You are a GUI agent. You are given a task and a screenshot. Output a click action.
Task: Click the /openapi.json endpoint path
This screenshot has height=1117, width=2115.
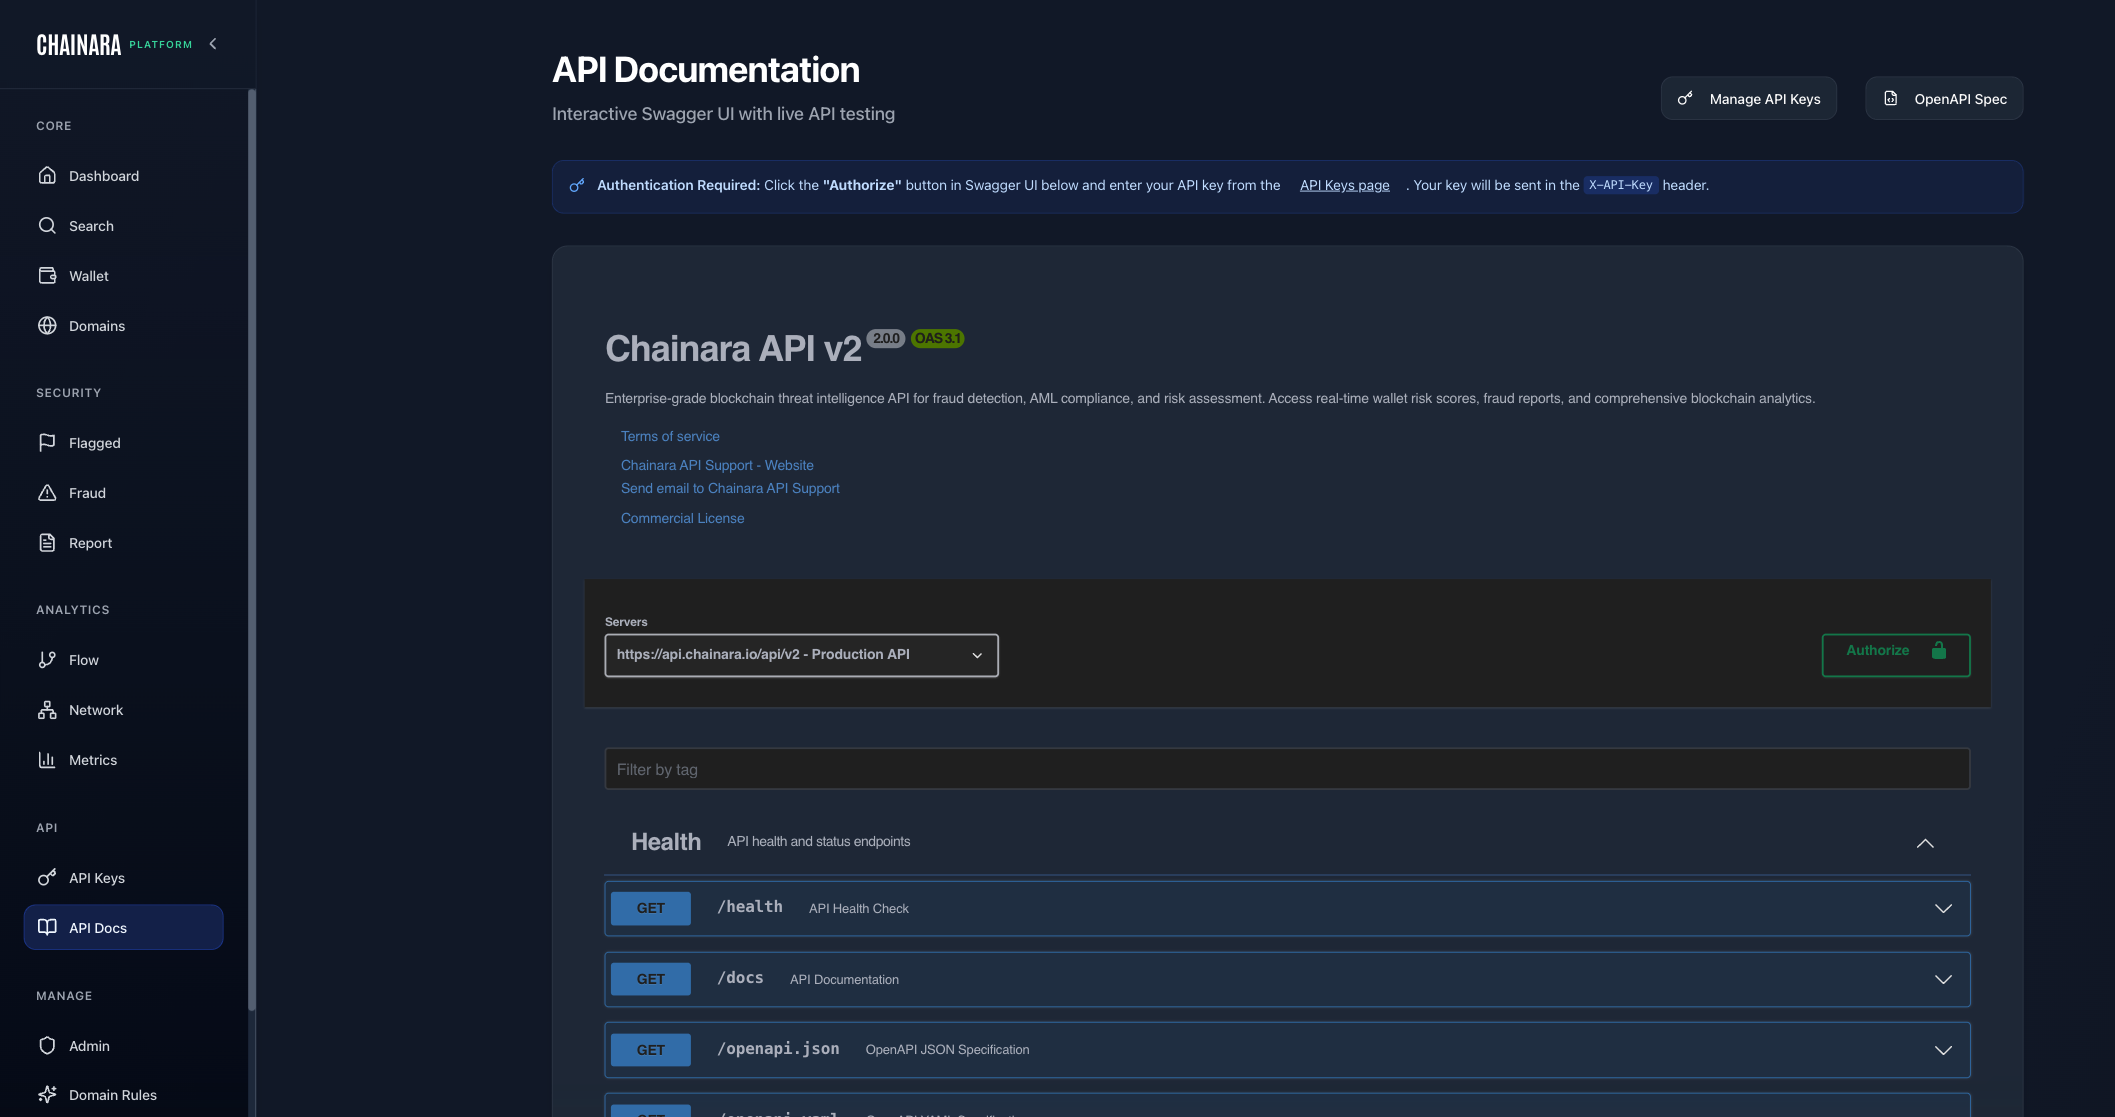[x=778, y=1049]
